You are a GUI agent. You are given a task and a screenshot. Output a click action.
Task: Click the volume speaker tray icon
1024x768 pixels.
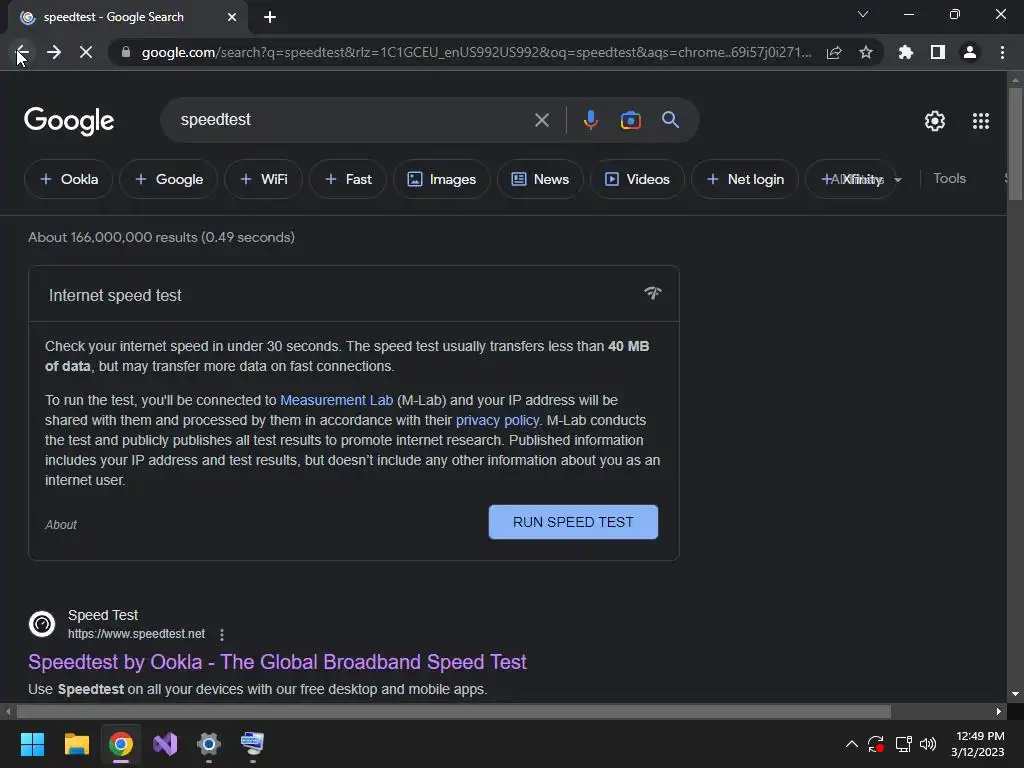[927, 744]
